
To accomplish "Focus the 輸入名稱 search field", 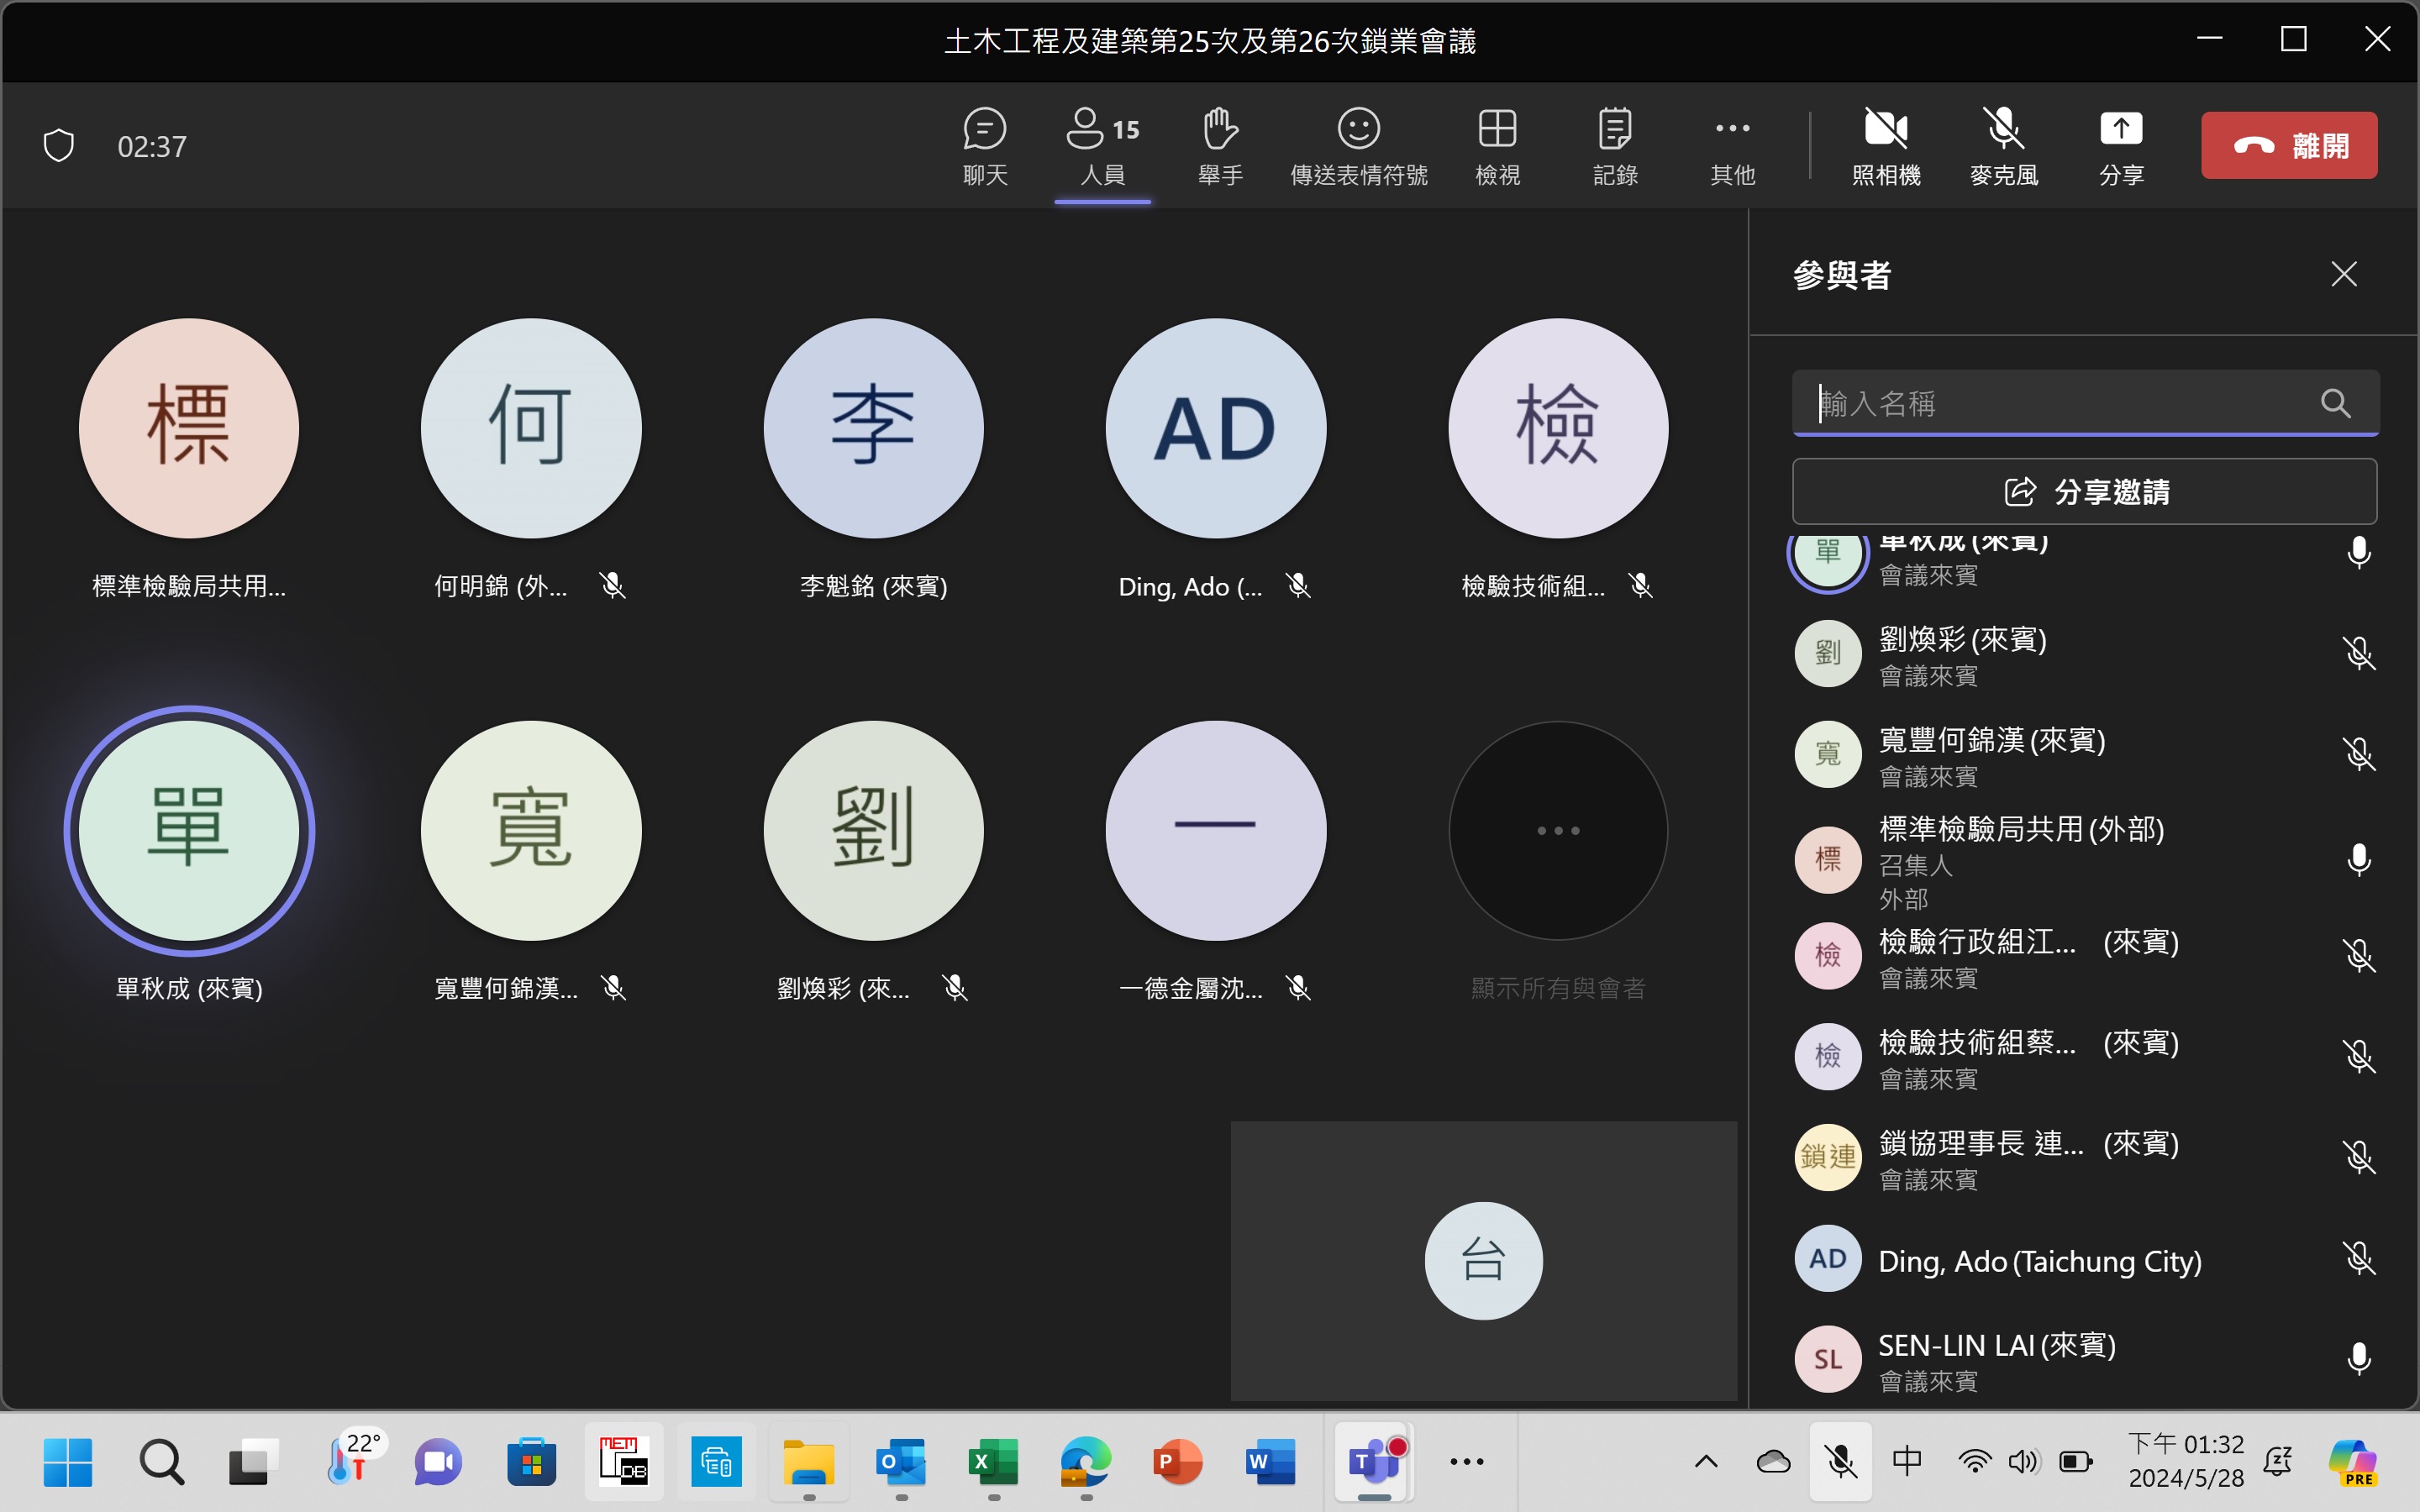I will coord(2085,403).
